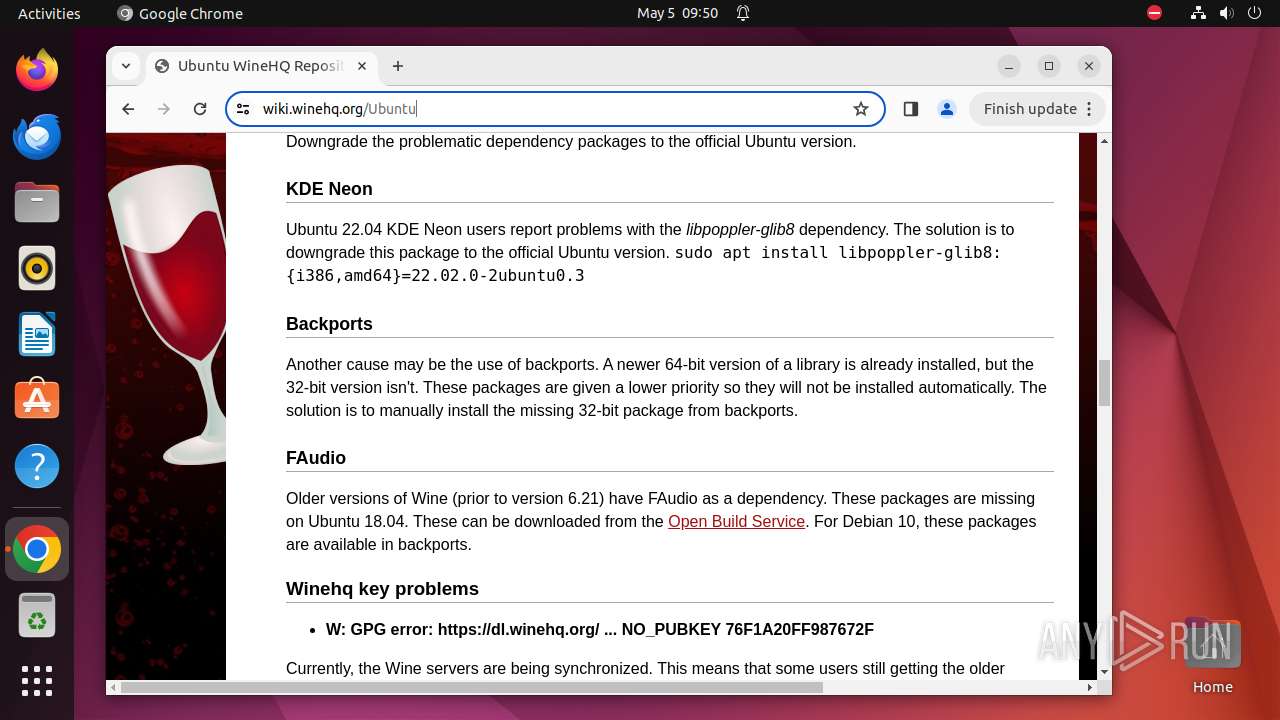Open the Google Chrome app menu in top bar

coord(180,13)
